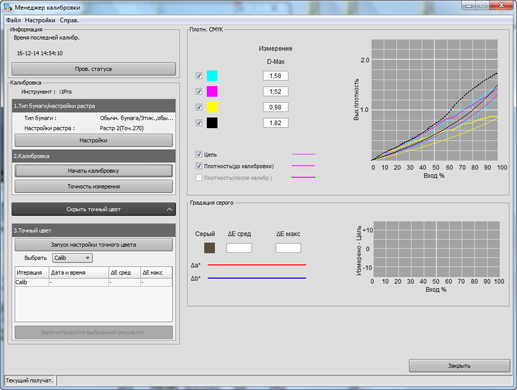Open the Выбрать Calib dropdown
Screen dimensions: 517x390
(x=72, y=258)
